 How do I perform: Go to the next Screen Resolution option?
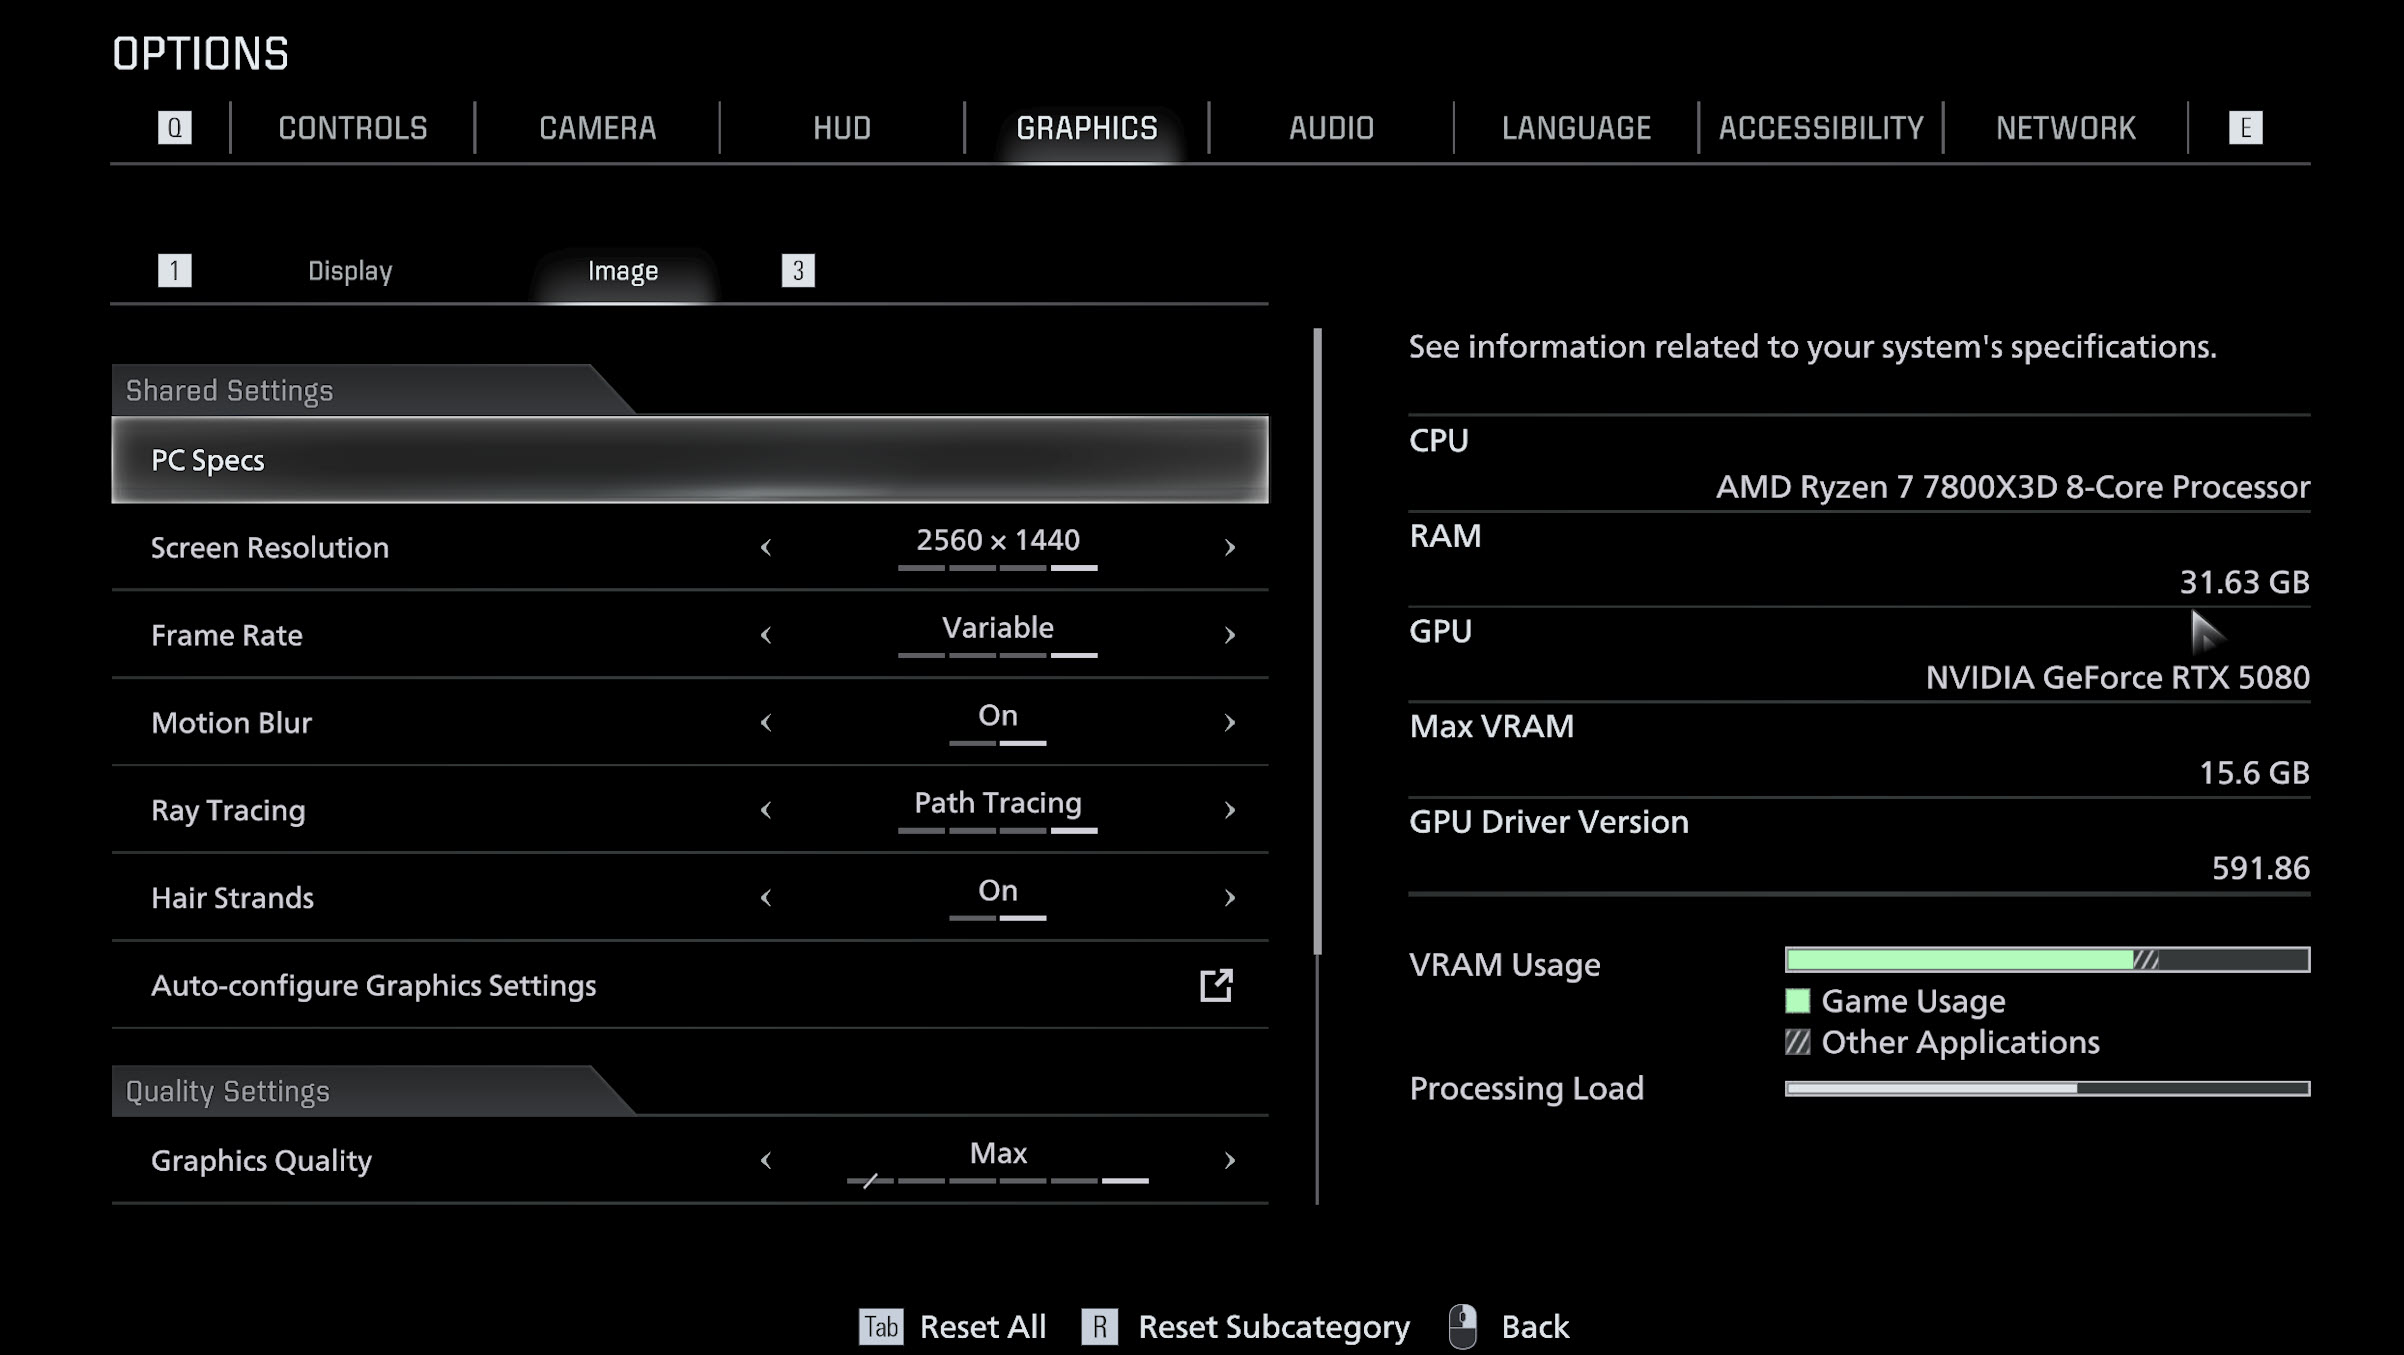click(x=1229, y=548)
